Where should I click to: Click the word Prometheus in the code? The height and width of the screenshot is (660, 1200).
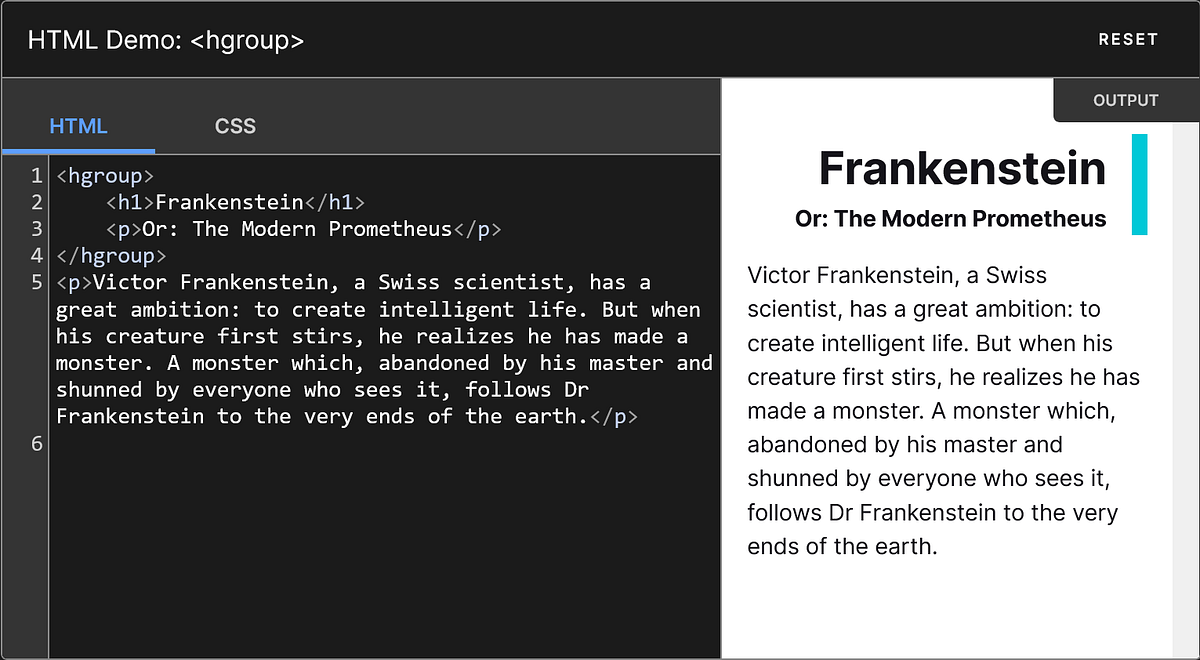[390, 229]
